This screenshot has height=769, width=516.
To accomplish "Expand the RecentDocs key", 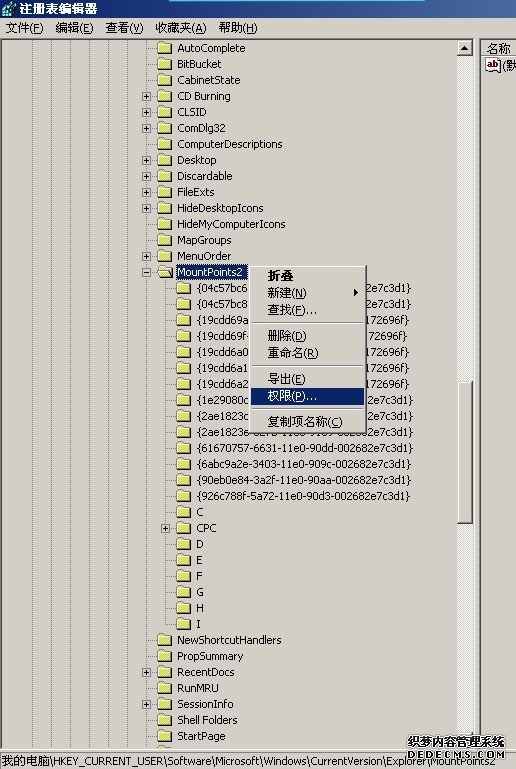I will tap(146, 672).
